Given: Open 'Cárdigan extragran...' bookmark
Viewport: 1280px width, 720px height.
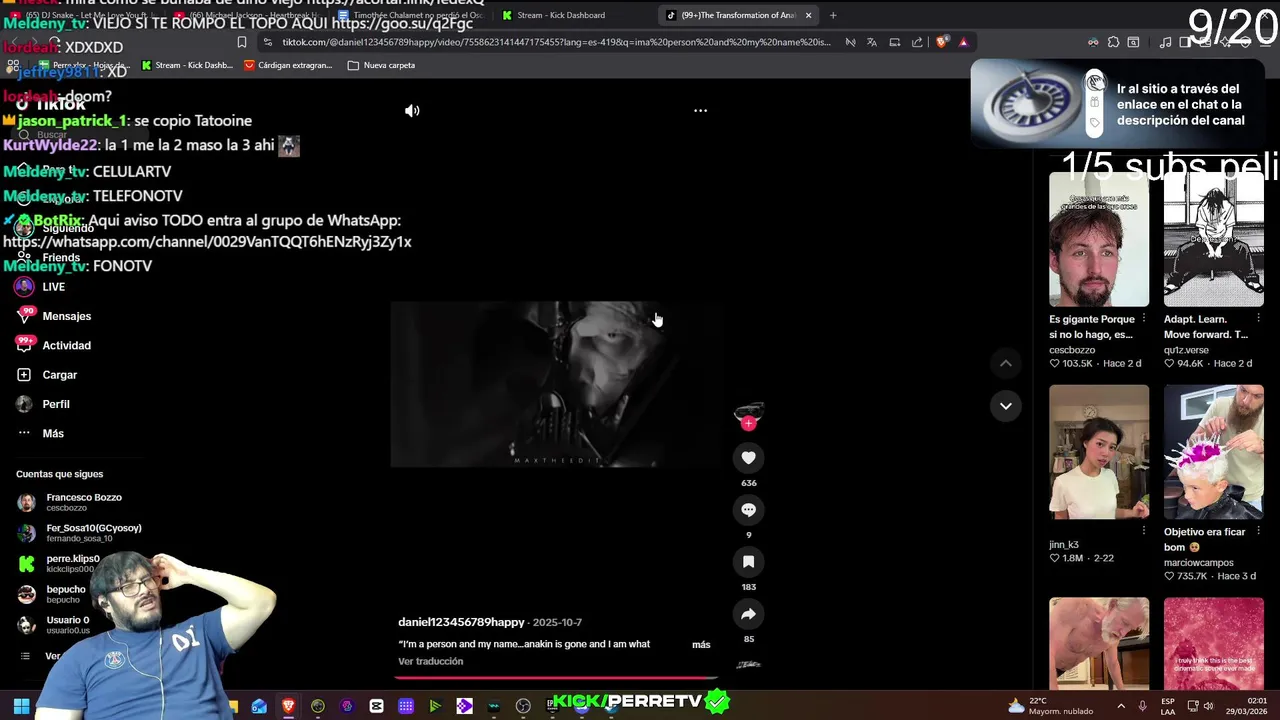Looking at the screenshot, I should 288,65.
